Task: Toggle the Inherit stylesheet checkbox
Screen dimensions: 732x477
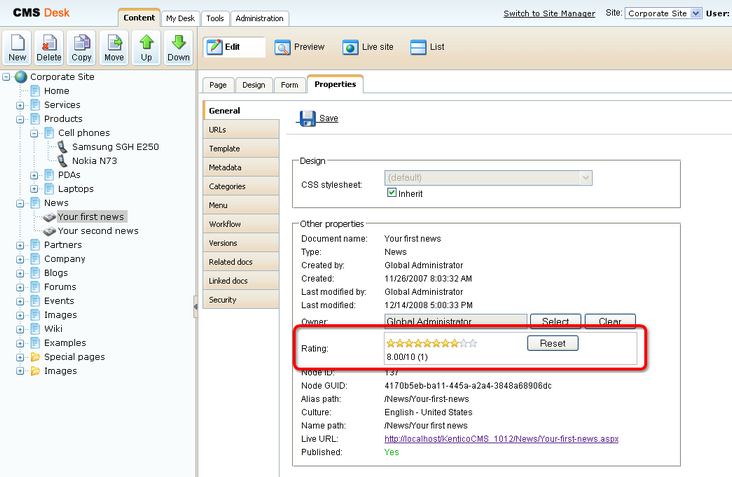Action: (x=392, y=193)
